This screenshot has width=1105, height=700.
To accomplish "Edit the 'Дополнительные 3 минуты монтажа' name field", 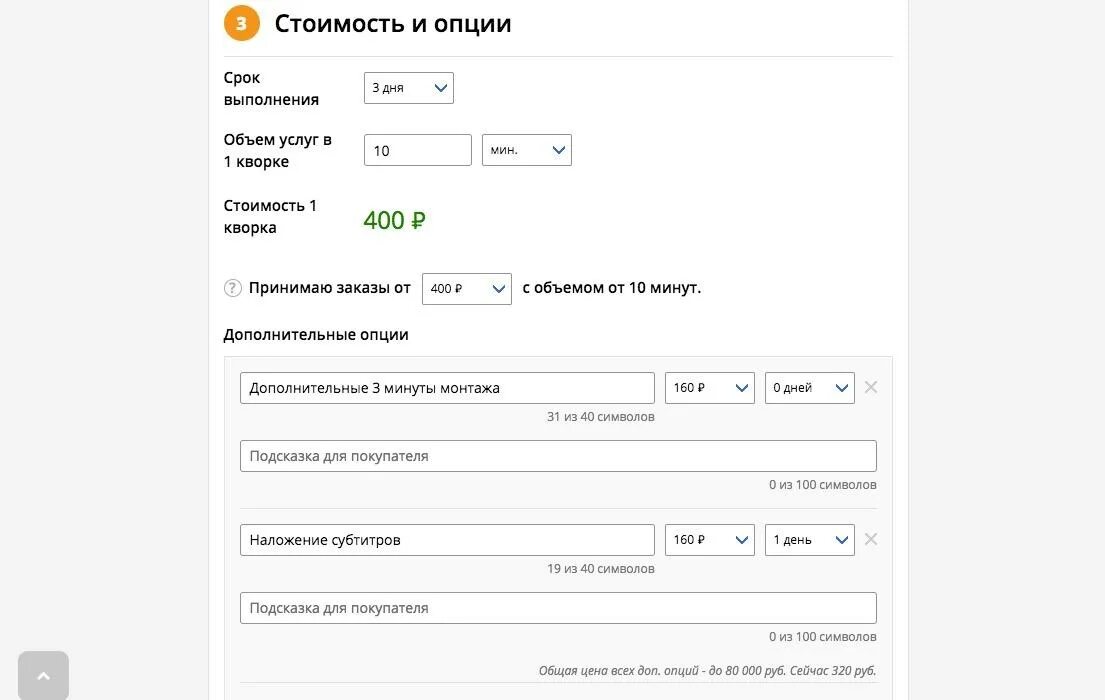I will click(447, 388).
